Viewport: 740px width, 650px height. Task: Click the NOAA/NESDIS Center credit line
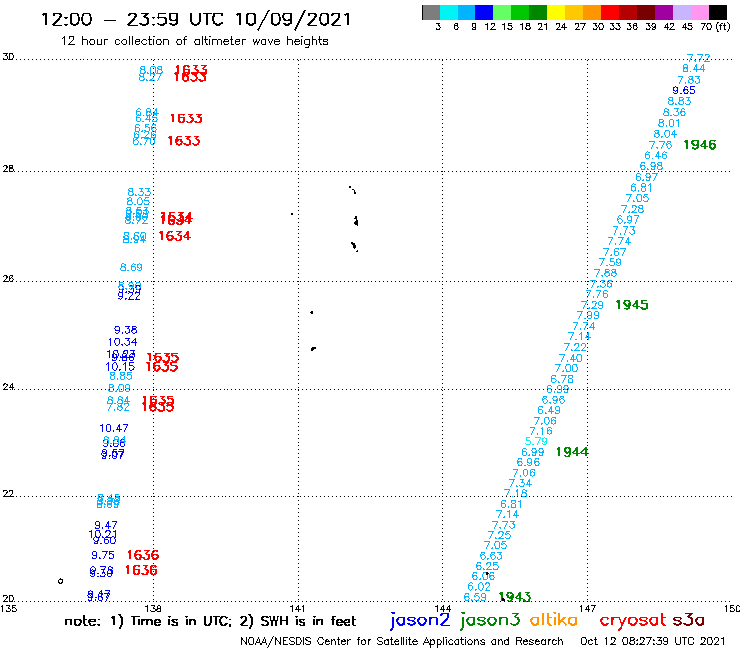point(402,641)
